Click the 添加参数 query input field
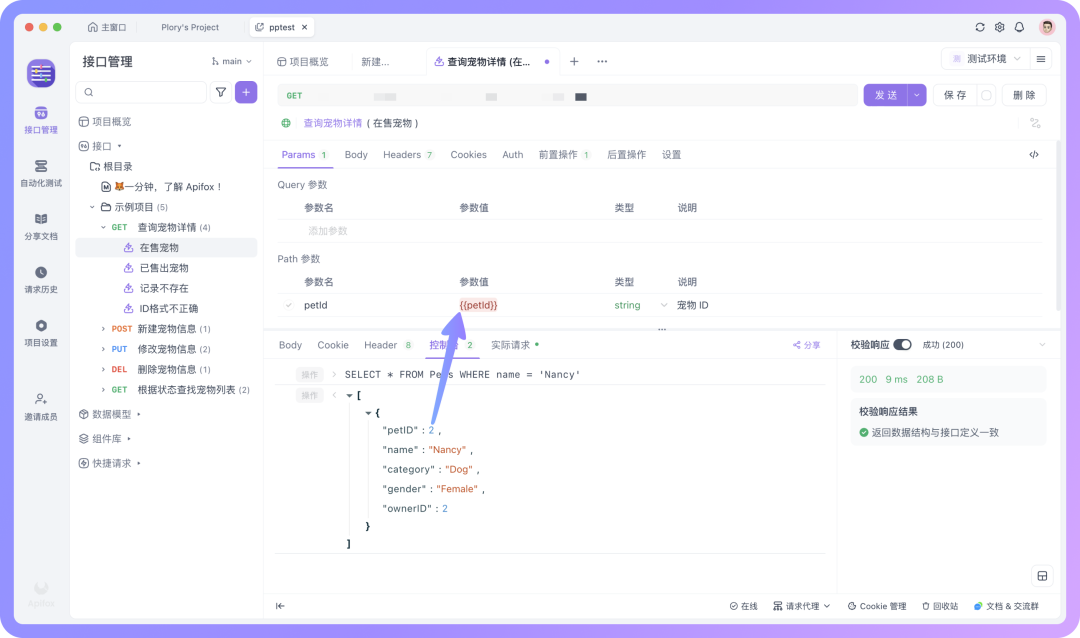 pyautogui.click(x=327, y=231)
